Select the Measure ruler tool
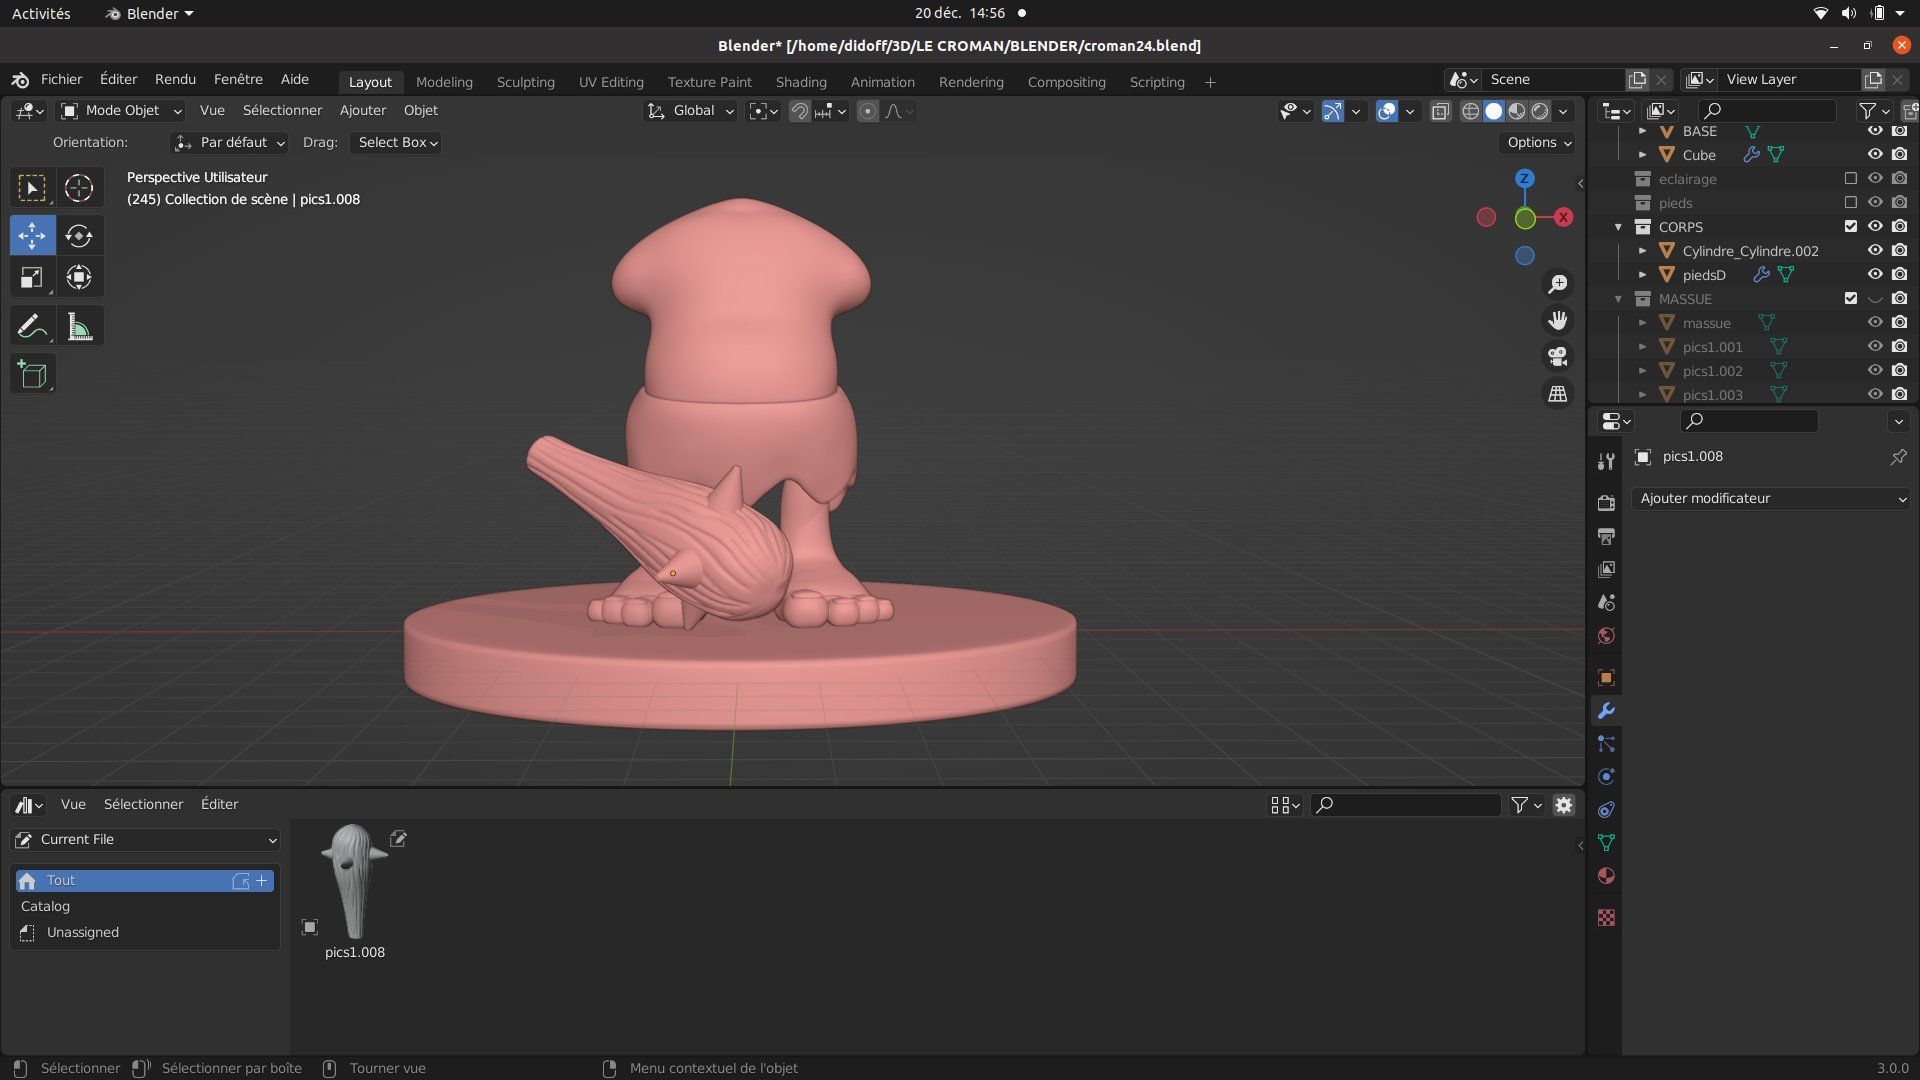 coord(79,326)
